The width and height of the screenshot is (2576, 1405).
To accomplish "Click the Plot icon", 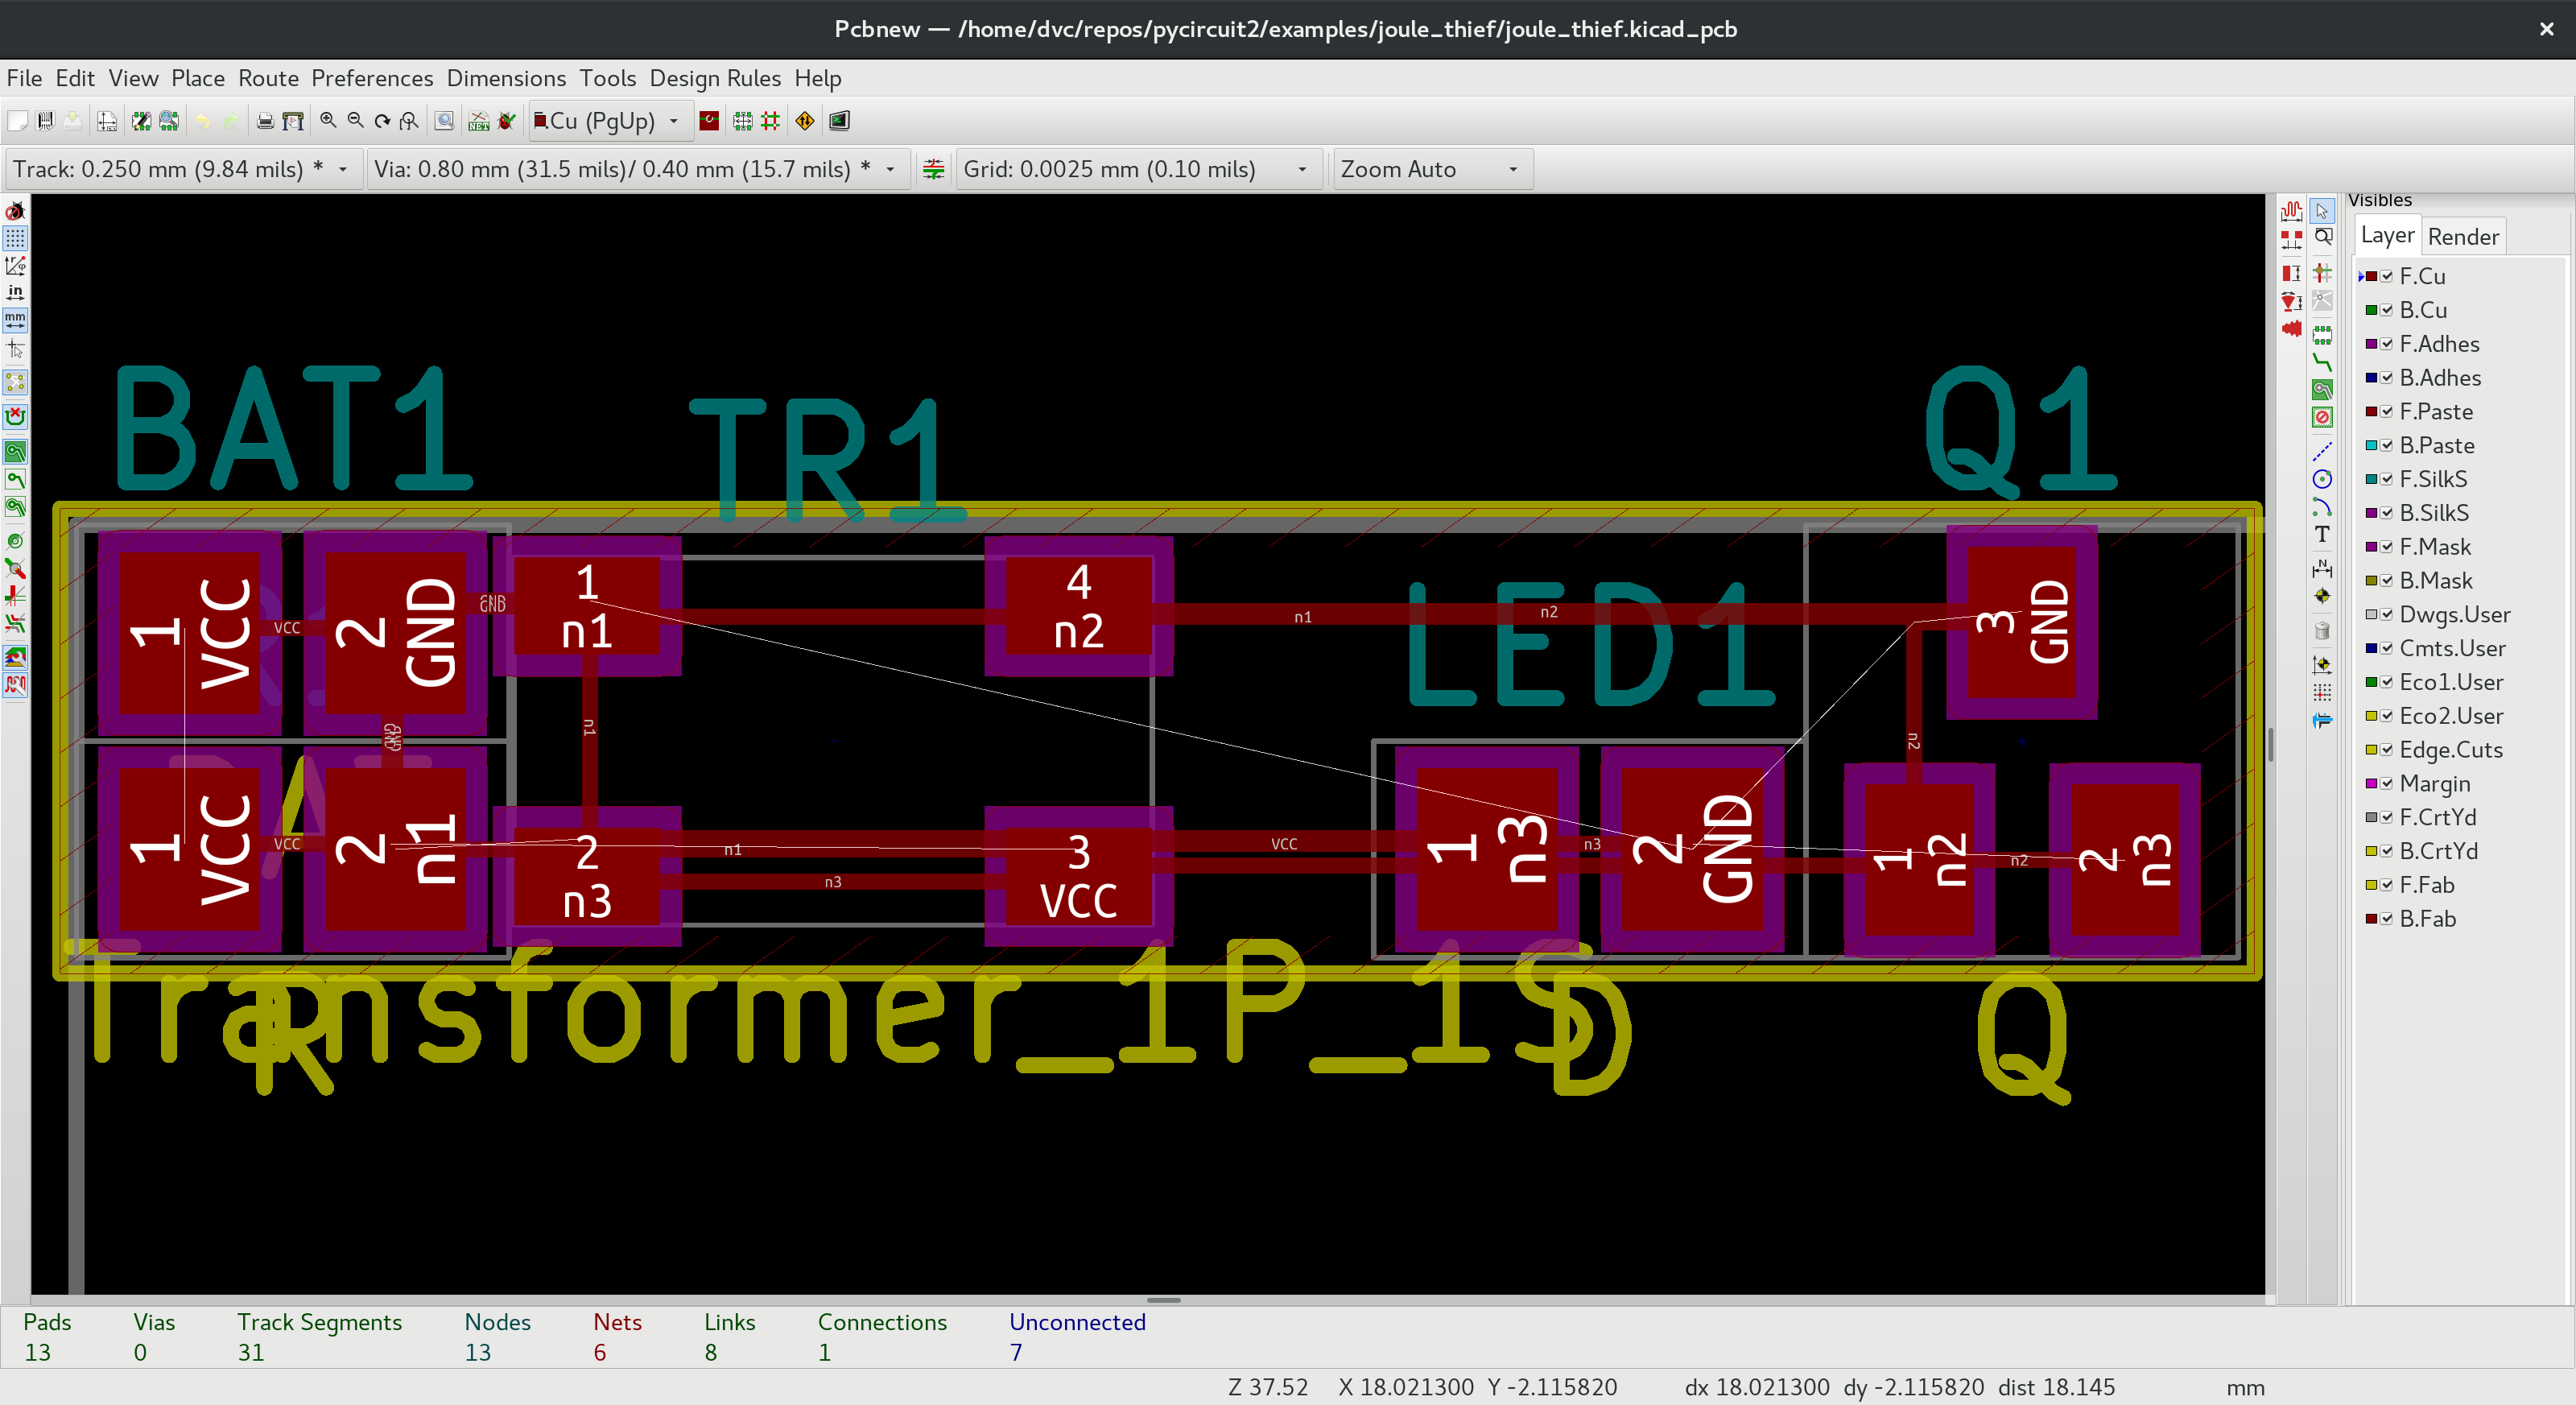I will click(x=293, y=121).
